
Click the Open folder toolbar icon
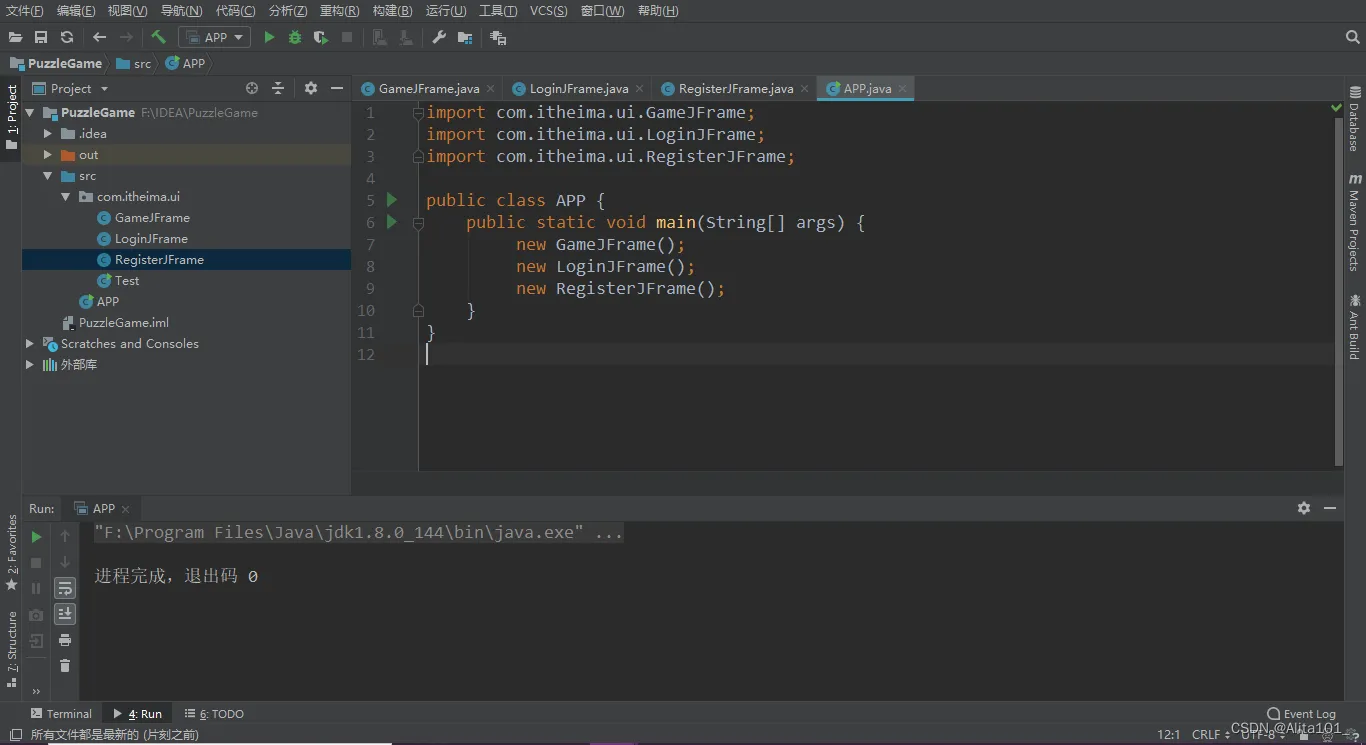coord(15,37)
